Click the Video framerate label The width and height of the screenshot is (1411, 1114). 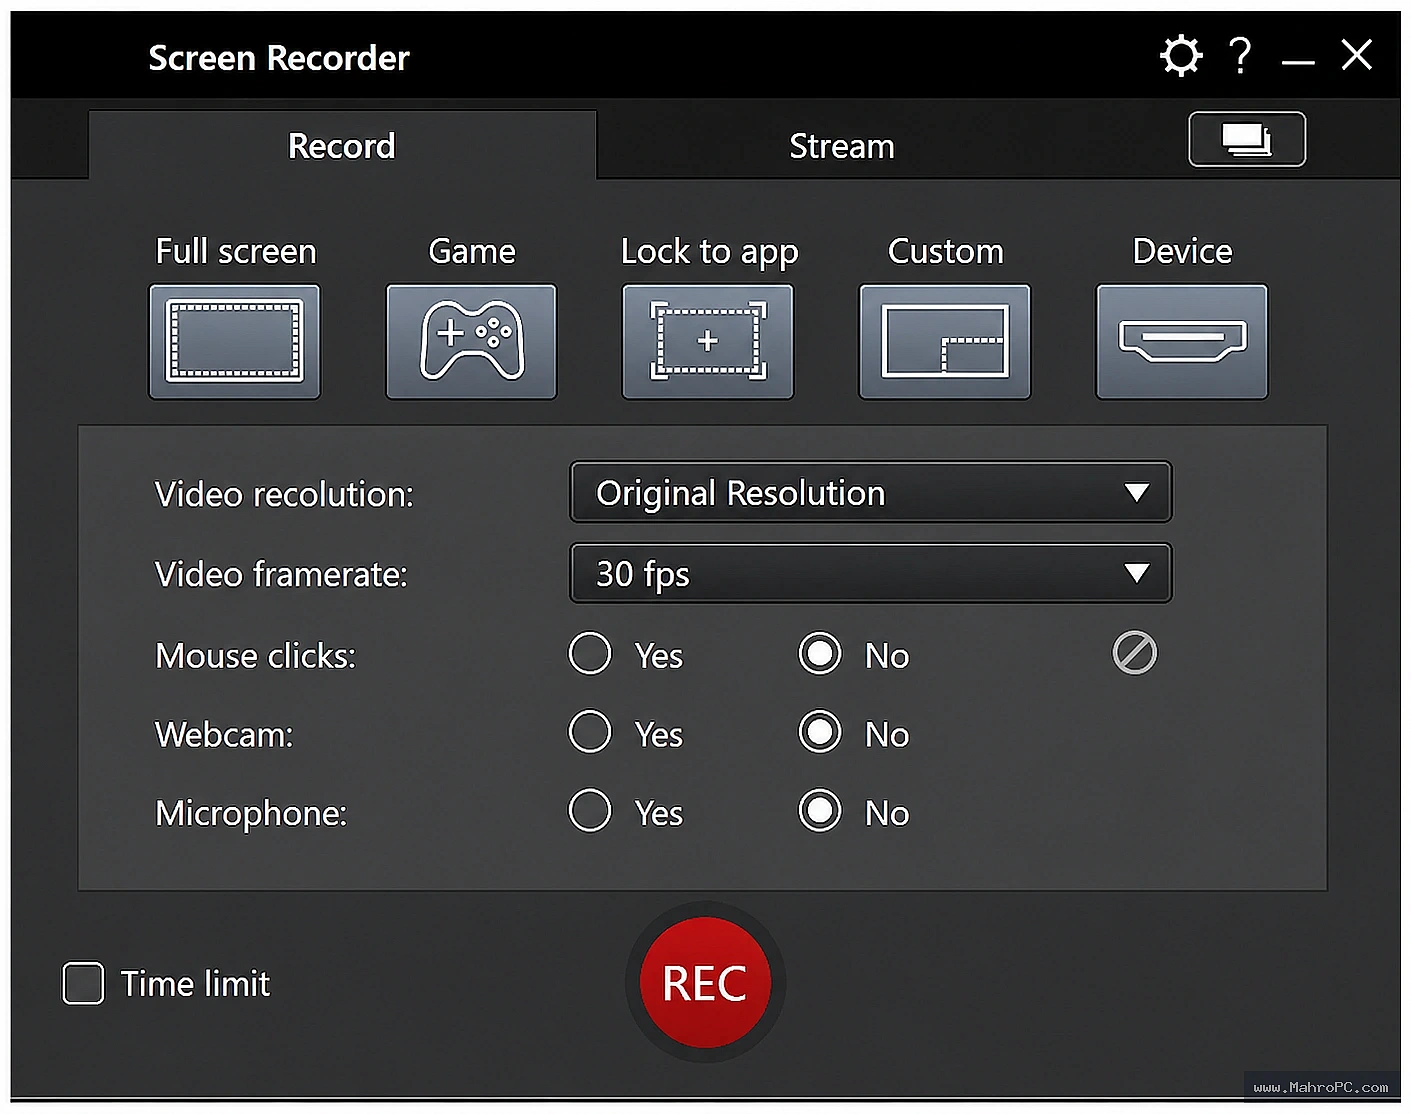coord(281,574)
